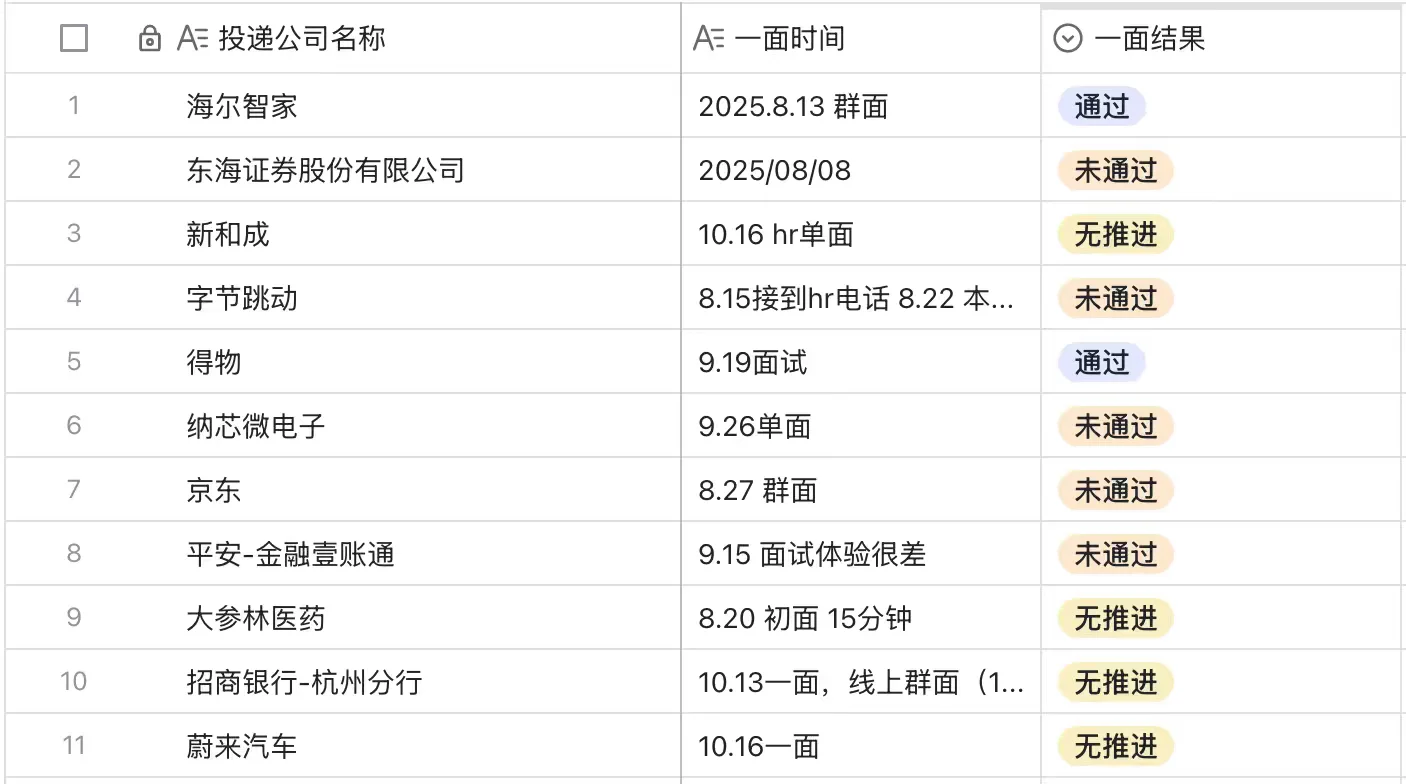Click the 10.16一面 time cell

point(759,746)
